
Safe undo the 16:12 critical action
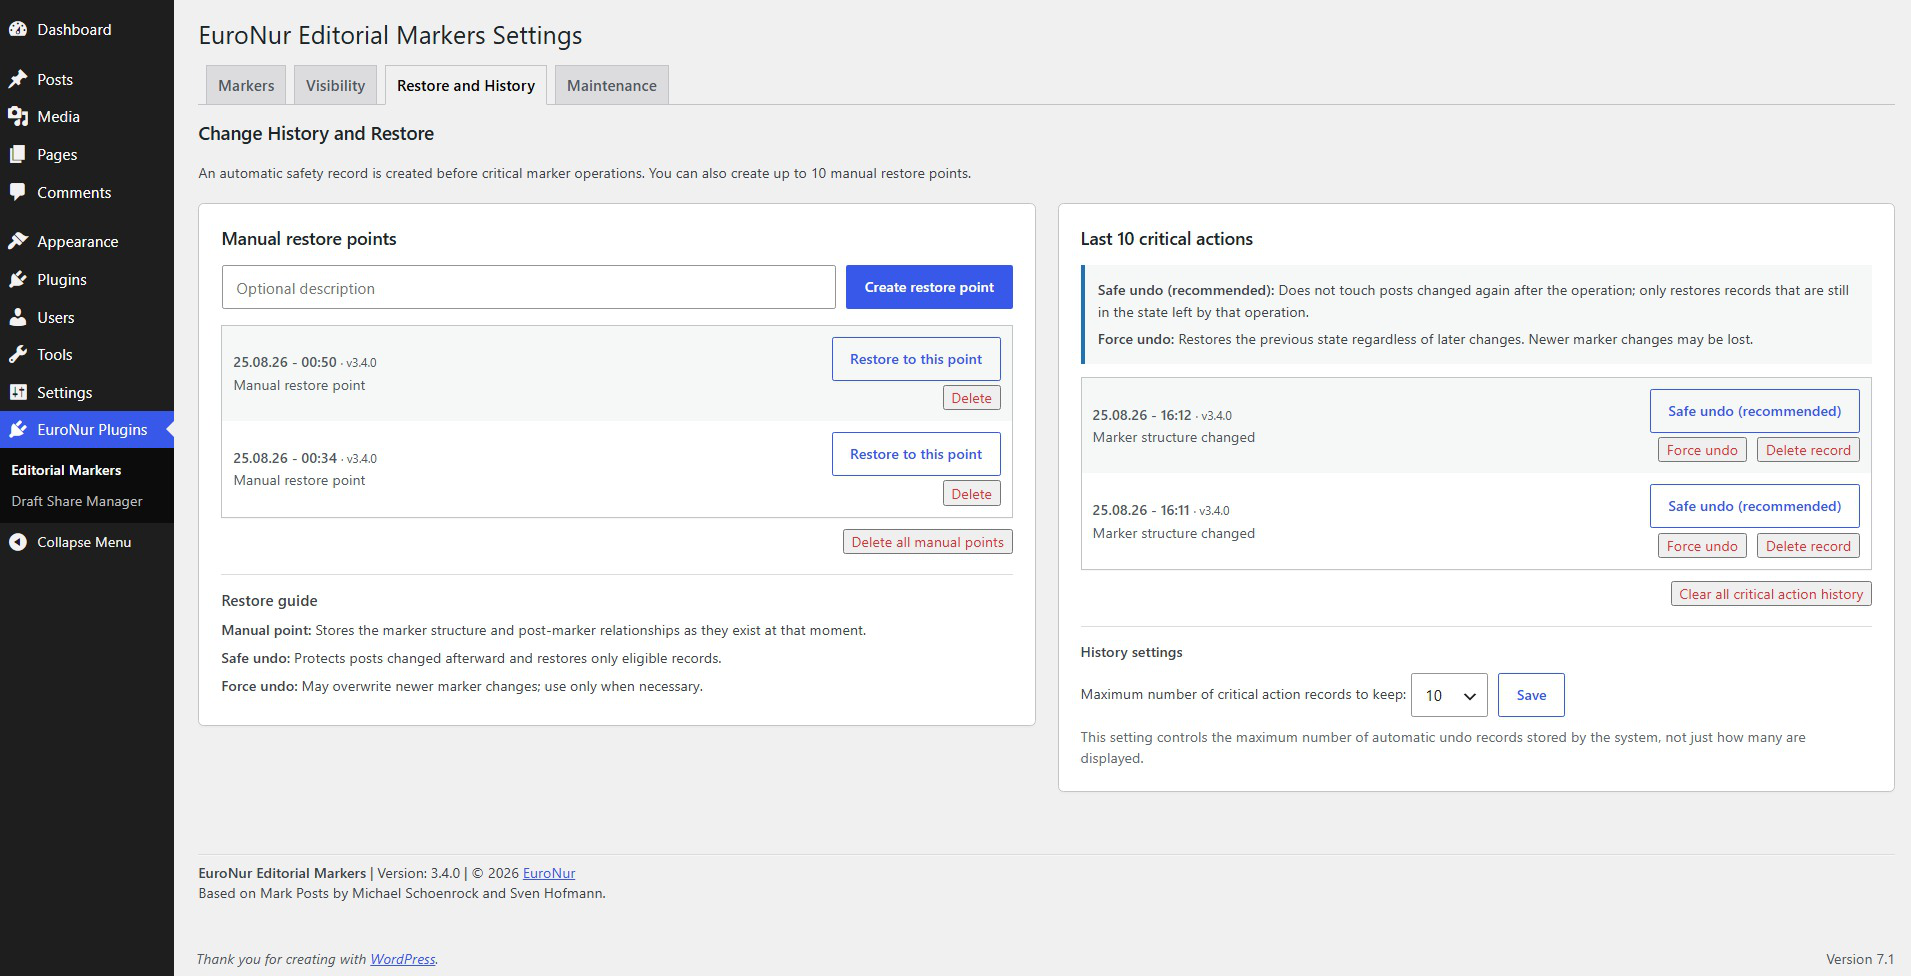point(1754,411)
